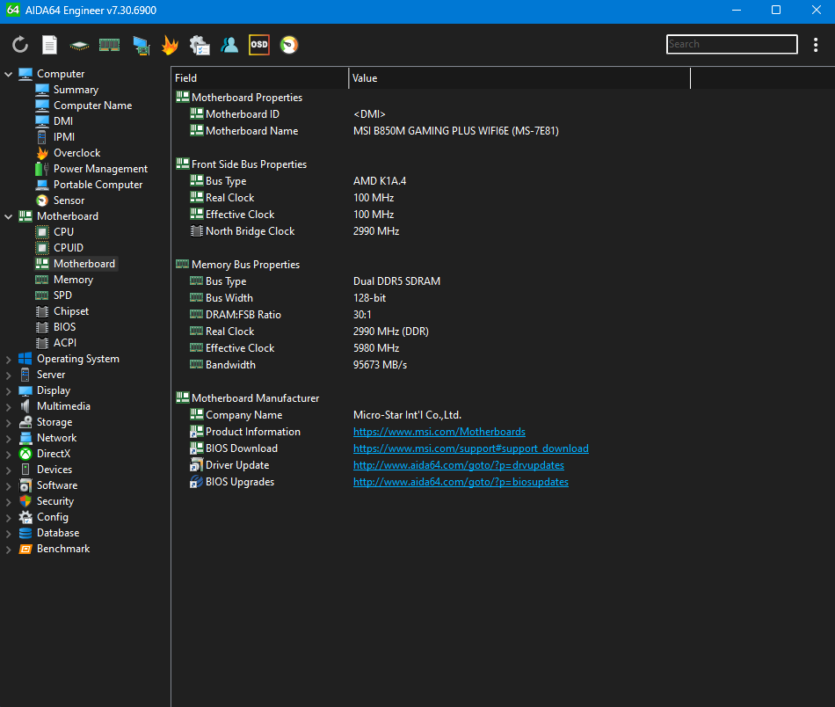
Task: Open the drvupdates driver update link
Action: 459,465
